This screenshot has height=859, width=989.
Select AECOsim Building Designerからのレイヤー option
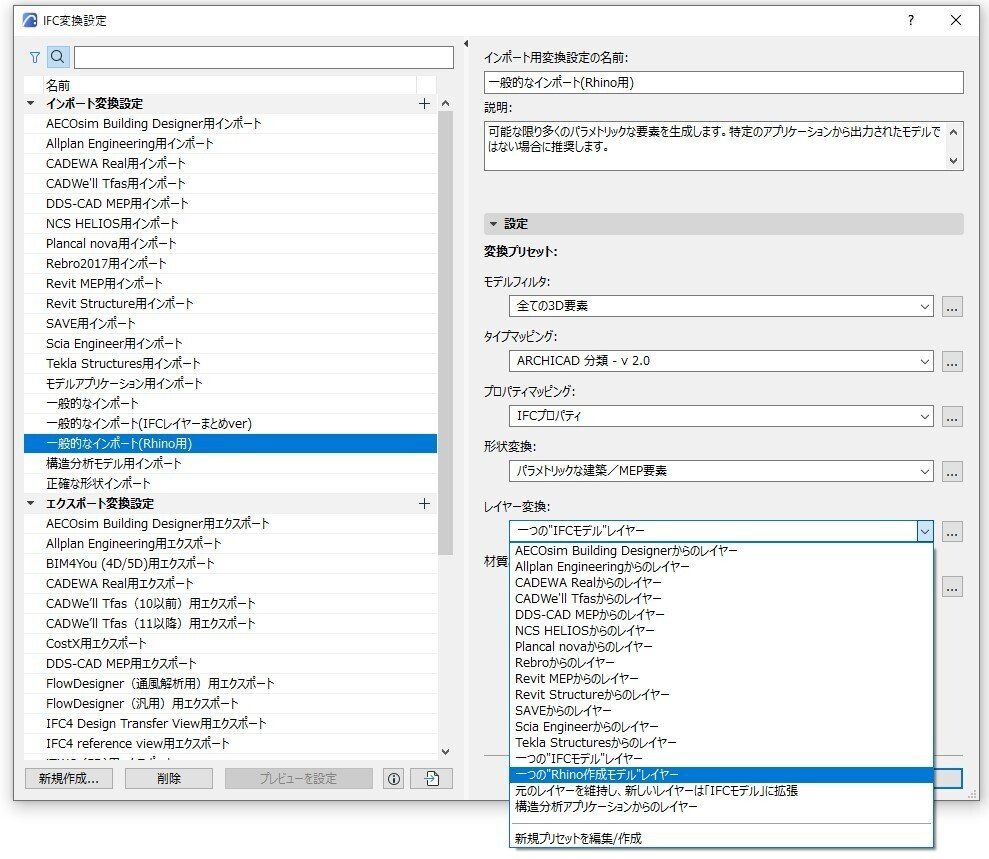click(721, 551)
